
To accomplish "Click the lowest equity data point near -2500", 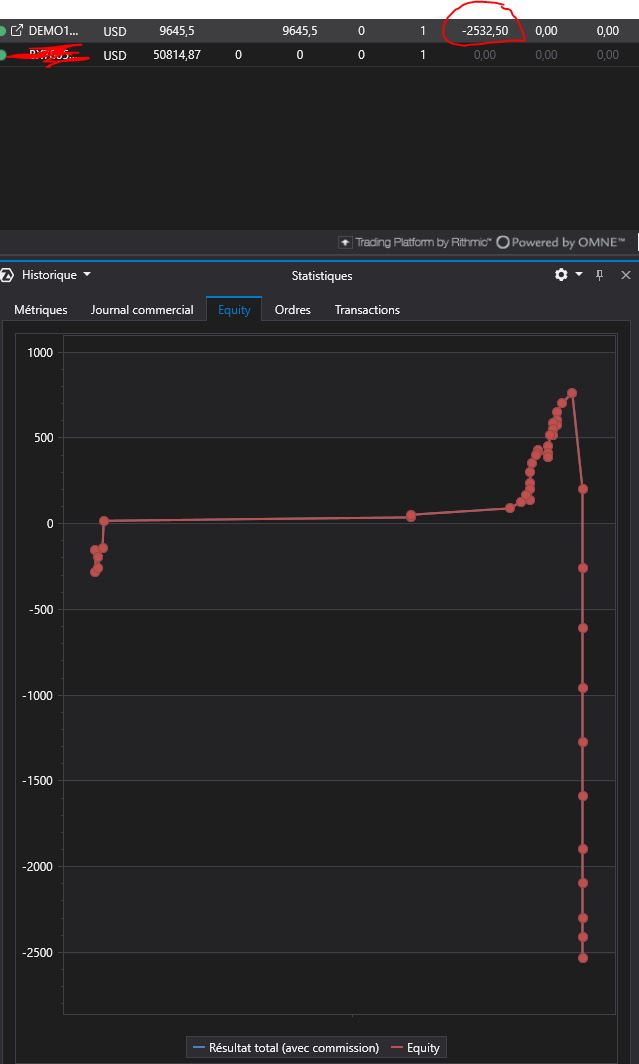I will [583, 958].
